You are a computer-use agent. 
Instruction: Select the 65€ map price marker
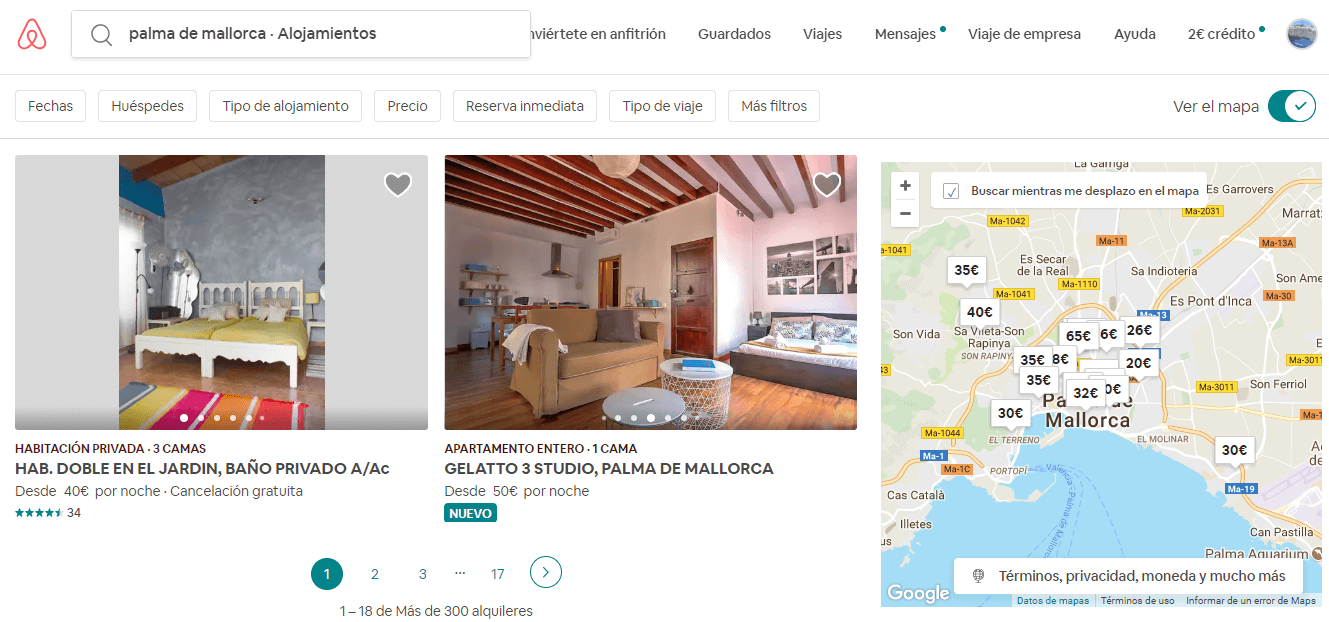pos(1077,336)
